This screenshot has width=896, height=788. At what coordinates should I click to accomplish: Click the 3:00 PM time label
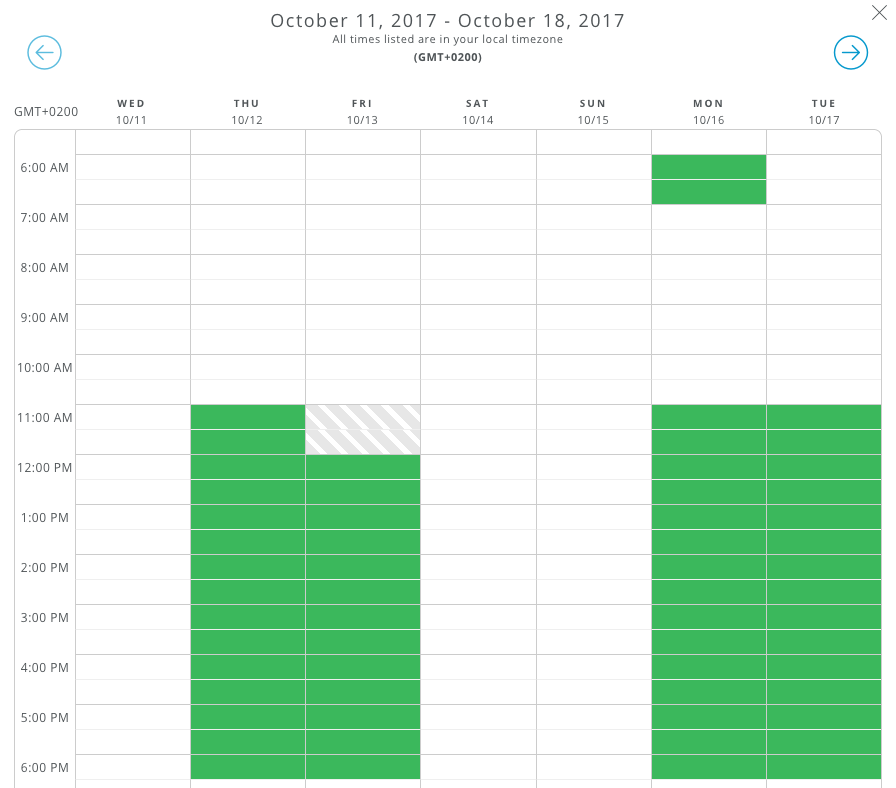pyautogui.click(x=45, y=618)
